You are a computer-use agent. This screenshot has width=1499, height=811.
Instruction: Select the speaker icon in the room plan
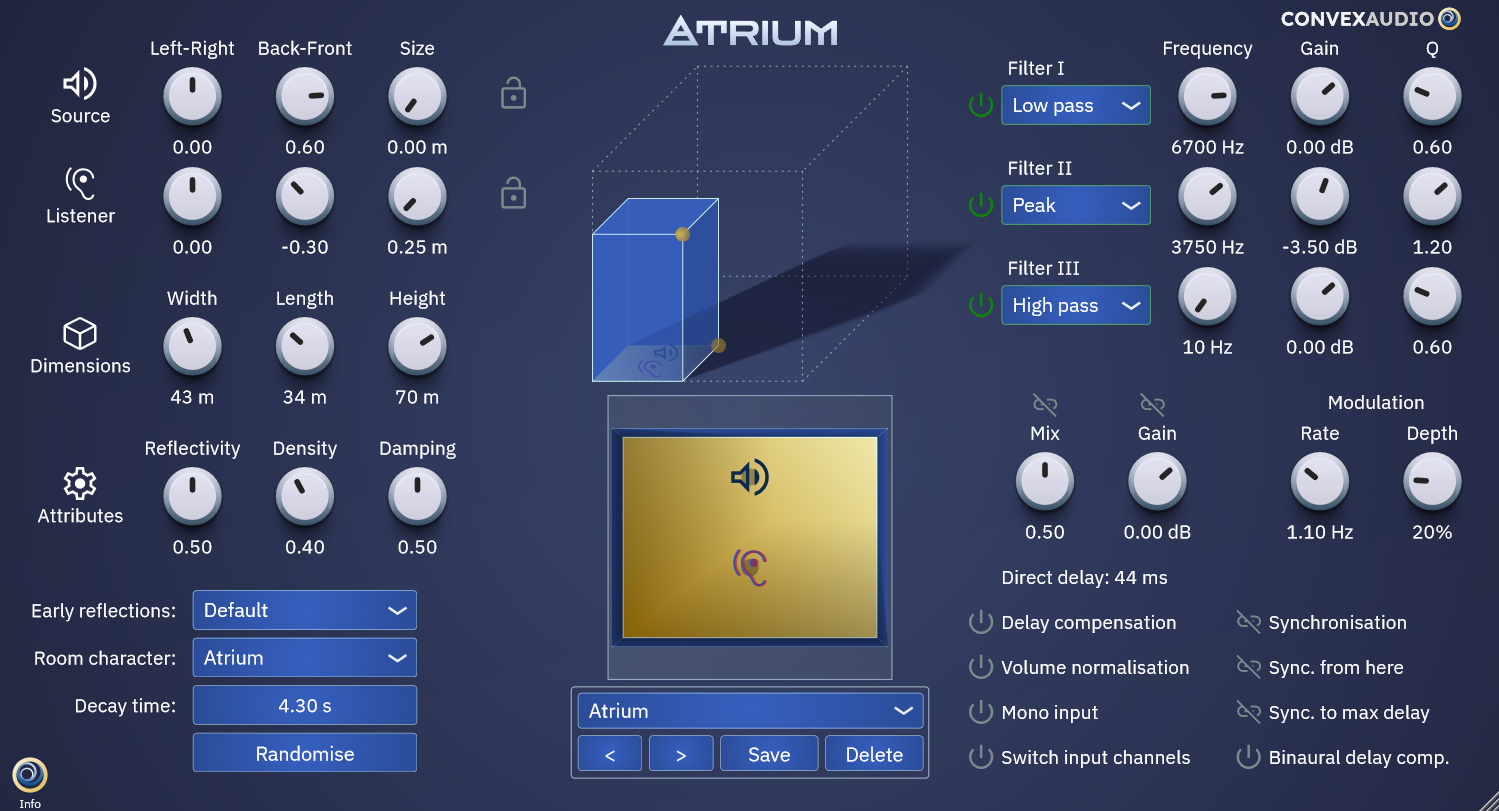[x=750, y=478]
